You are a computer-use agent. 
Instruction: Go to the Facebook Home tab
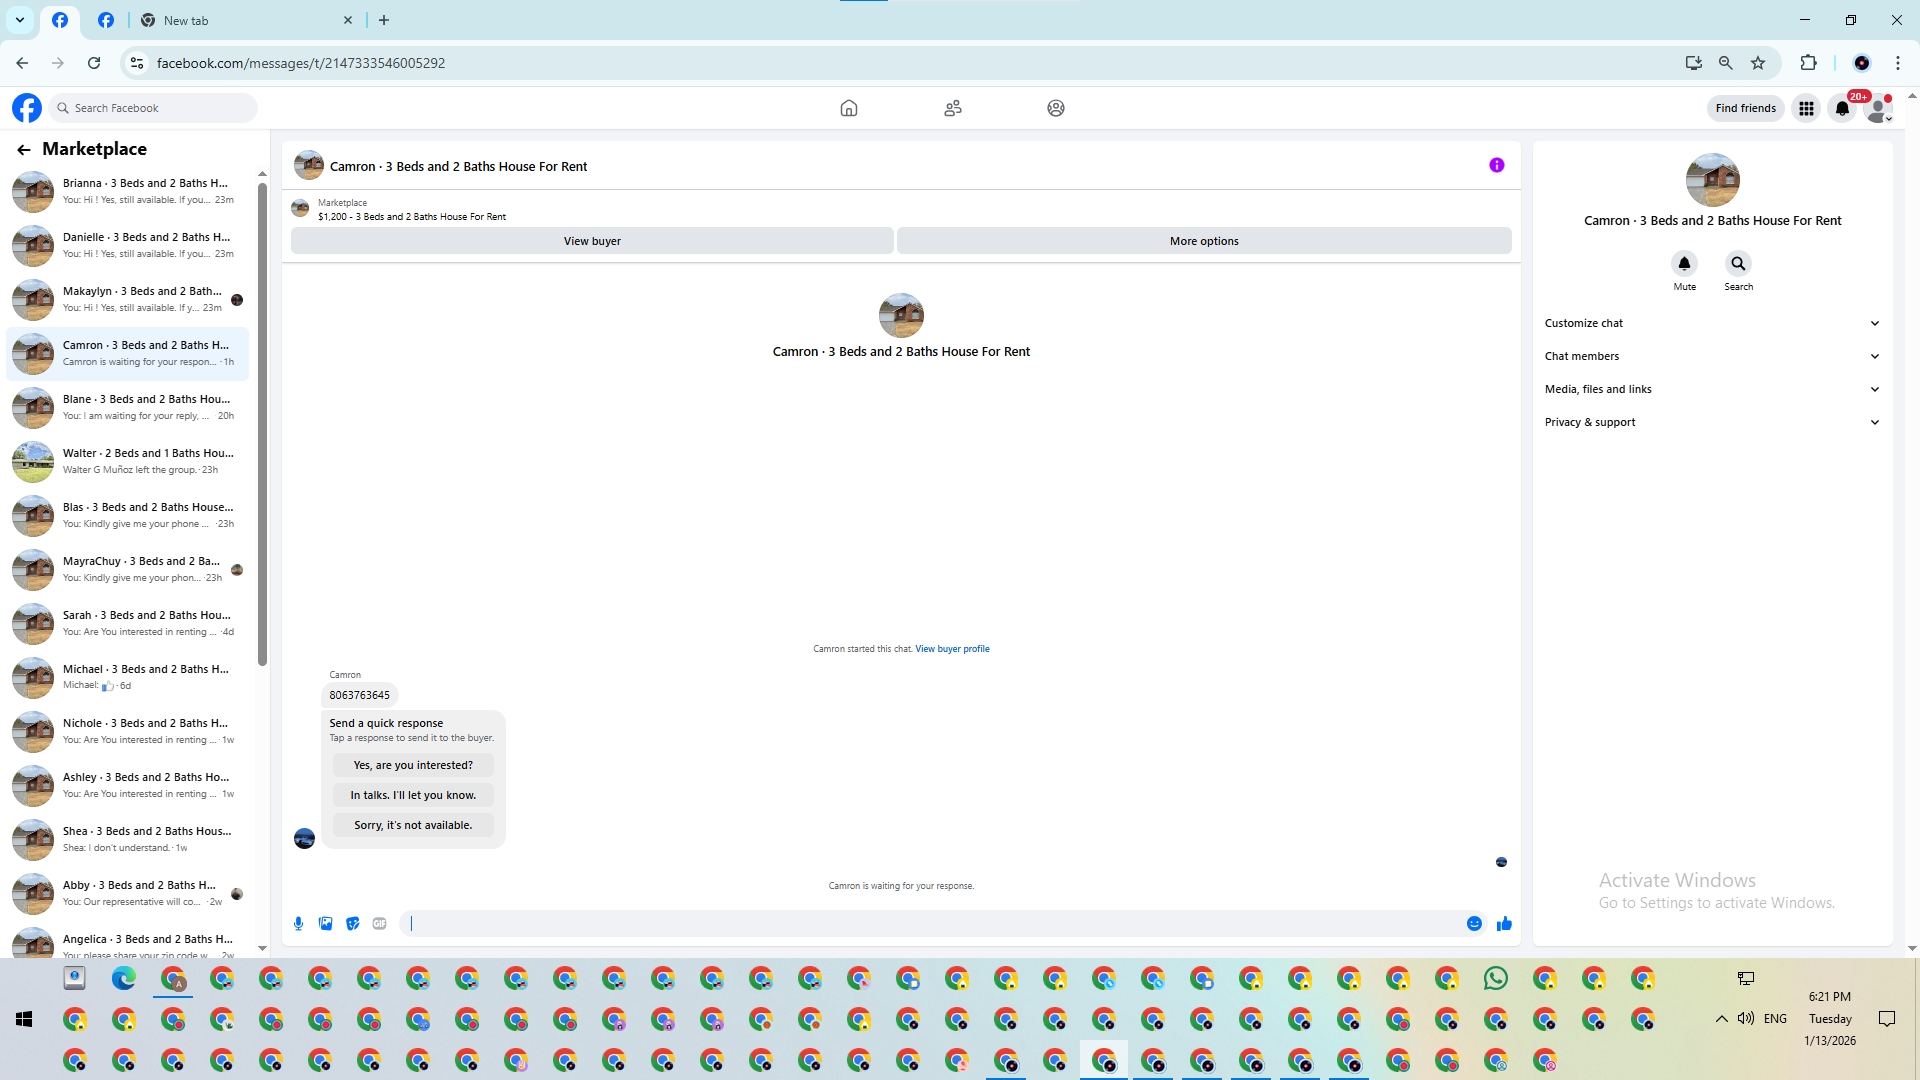coord(848,108)
